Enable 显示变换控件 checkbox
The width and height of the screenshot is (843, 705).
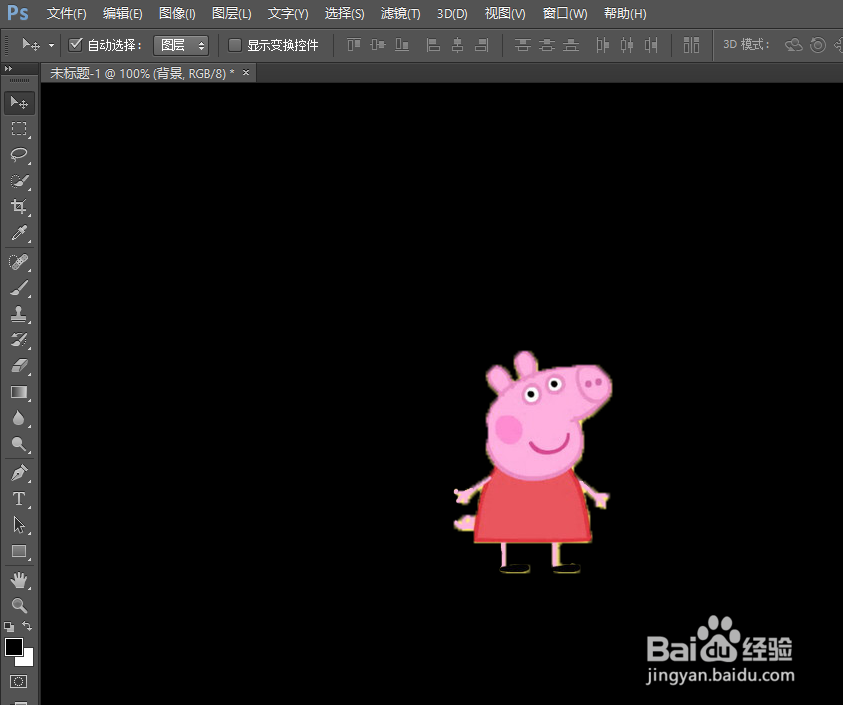[235, 45]
